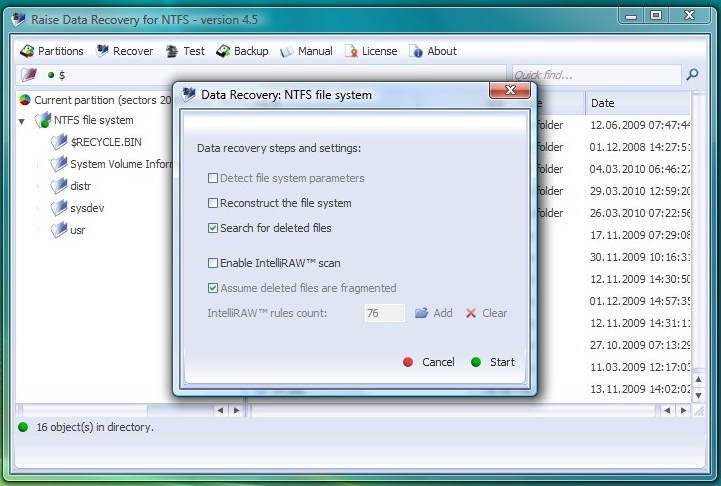Click status text 16 object(s) in directory

tap(95, 427)
